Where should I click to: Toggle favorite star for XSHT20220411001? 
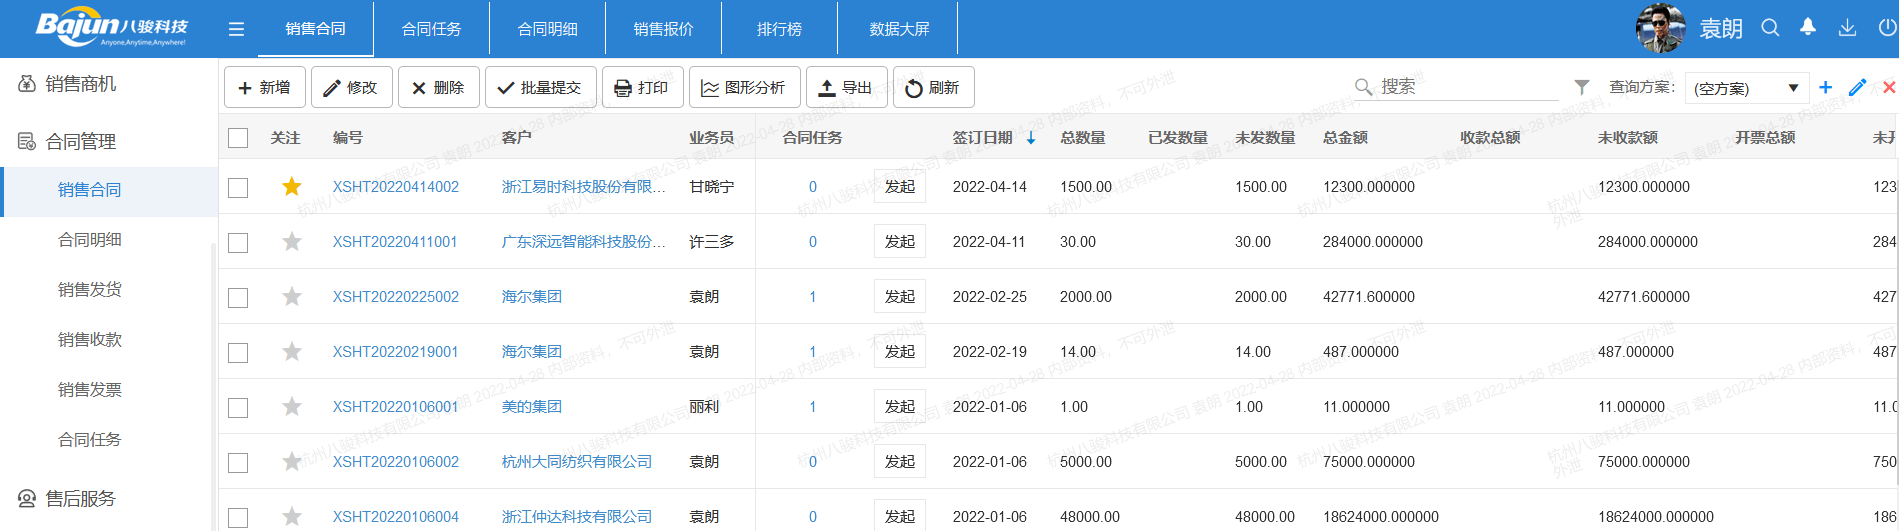pyautogui.click(x=291, y=242)
